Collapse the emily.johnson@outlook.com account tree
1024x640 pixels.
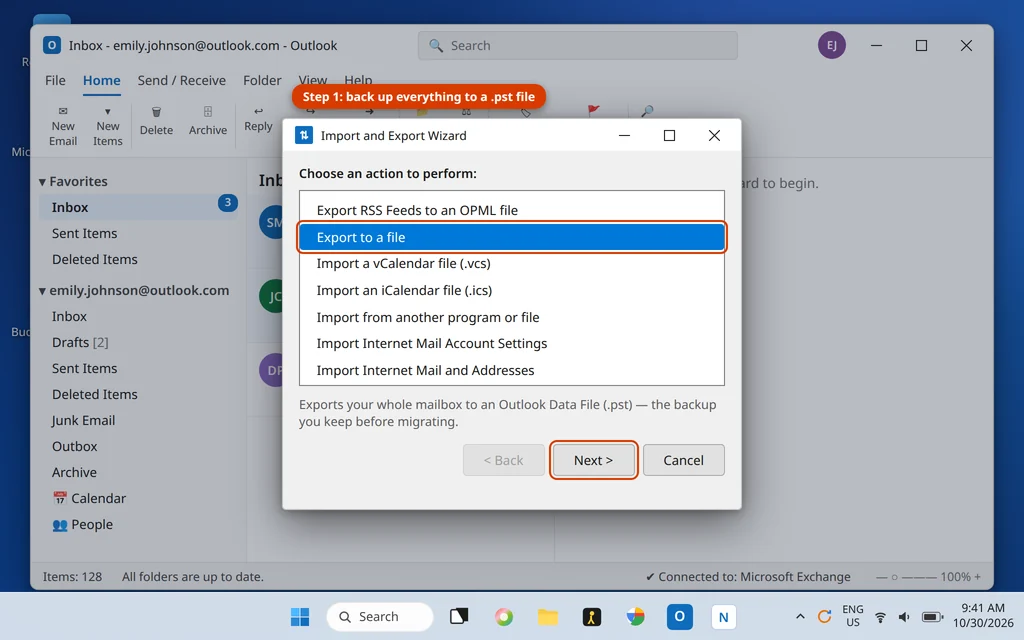(42, 291)
